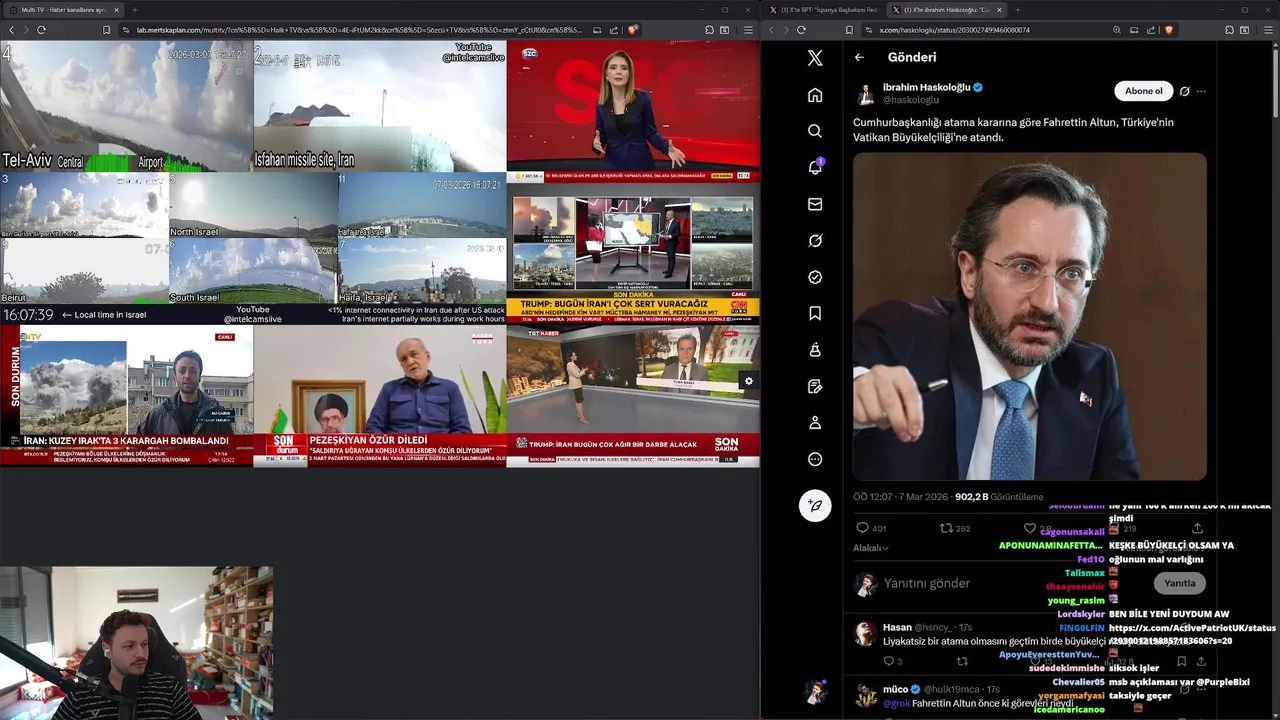This screenshot has height=720, width=1280.
Task: Expand the Alakalı replies sort dropdown
Action: (870, 548)
